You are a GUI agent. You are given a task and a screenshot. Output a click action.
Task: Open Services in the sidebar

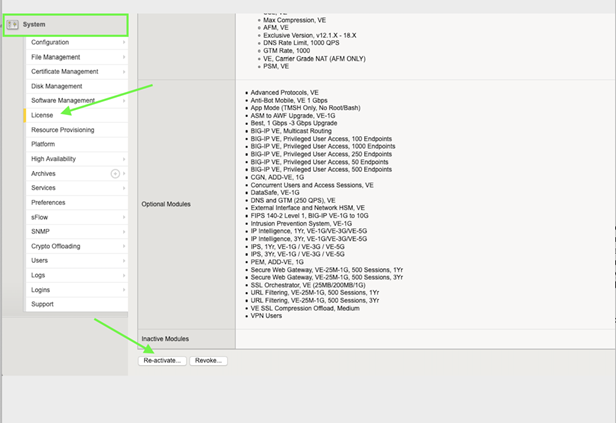(77, 188)
